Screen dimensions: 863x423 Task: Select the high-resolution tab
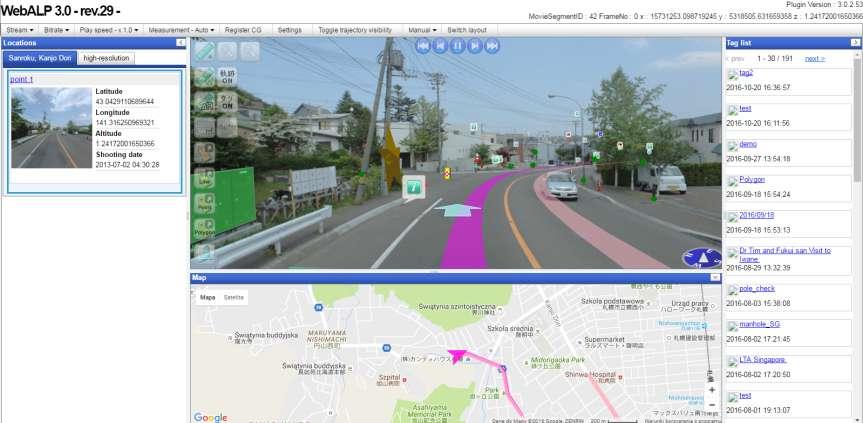tap(106, 58)
